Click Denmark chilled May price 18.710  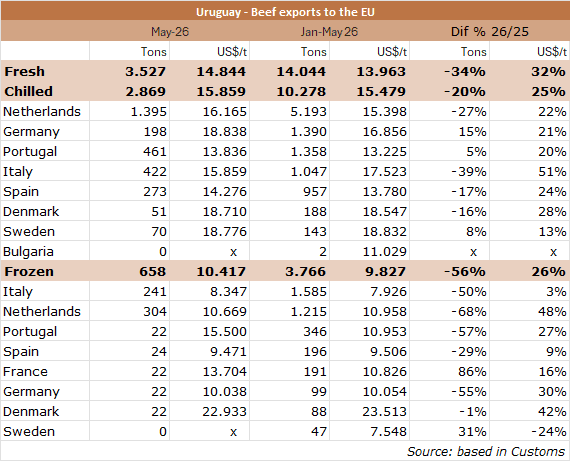click(x=225, y=211)
